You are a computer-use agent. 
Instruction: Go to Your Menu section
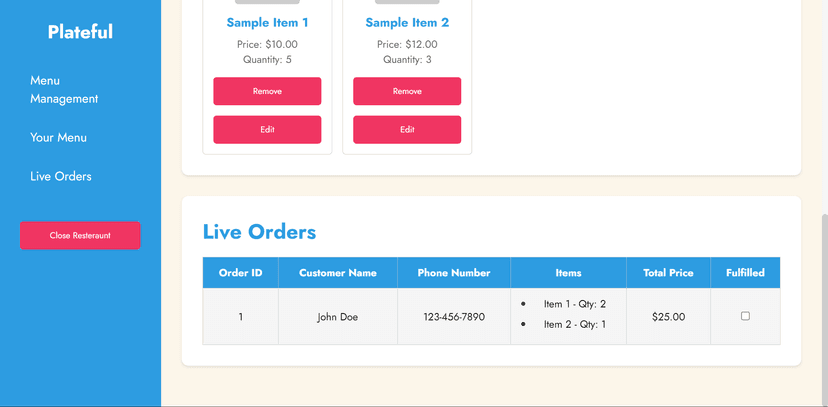click(58, 137)
